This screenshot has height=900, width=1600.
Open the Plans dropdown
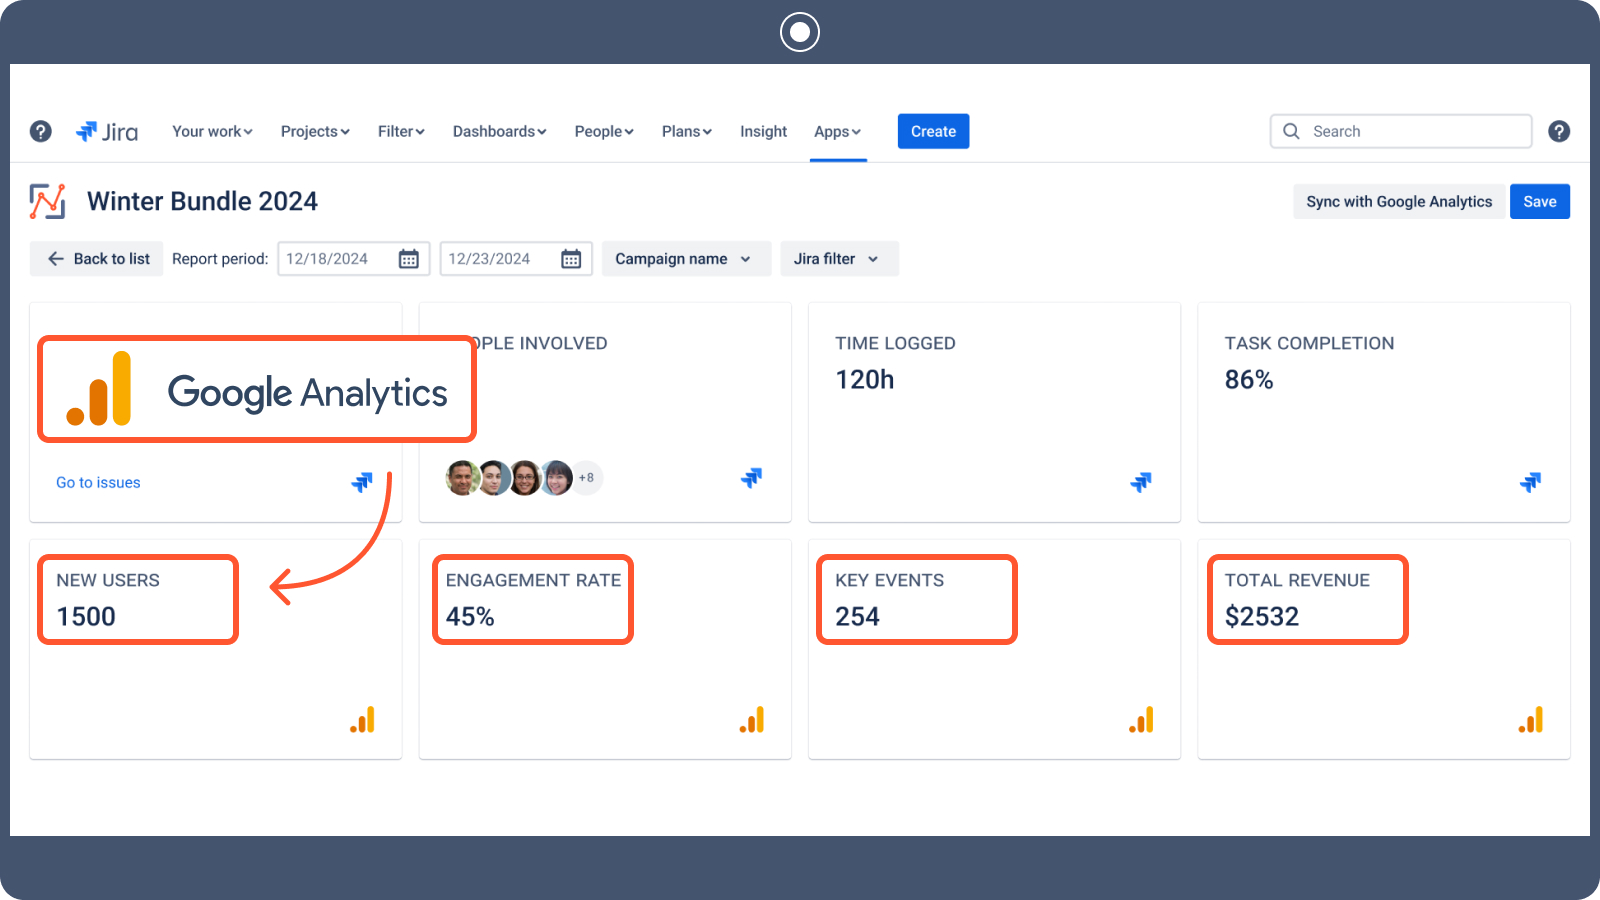coord(686,131)
